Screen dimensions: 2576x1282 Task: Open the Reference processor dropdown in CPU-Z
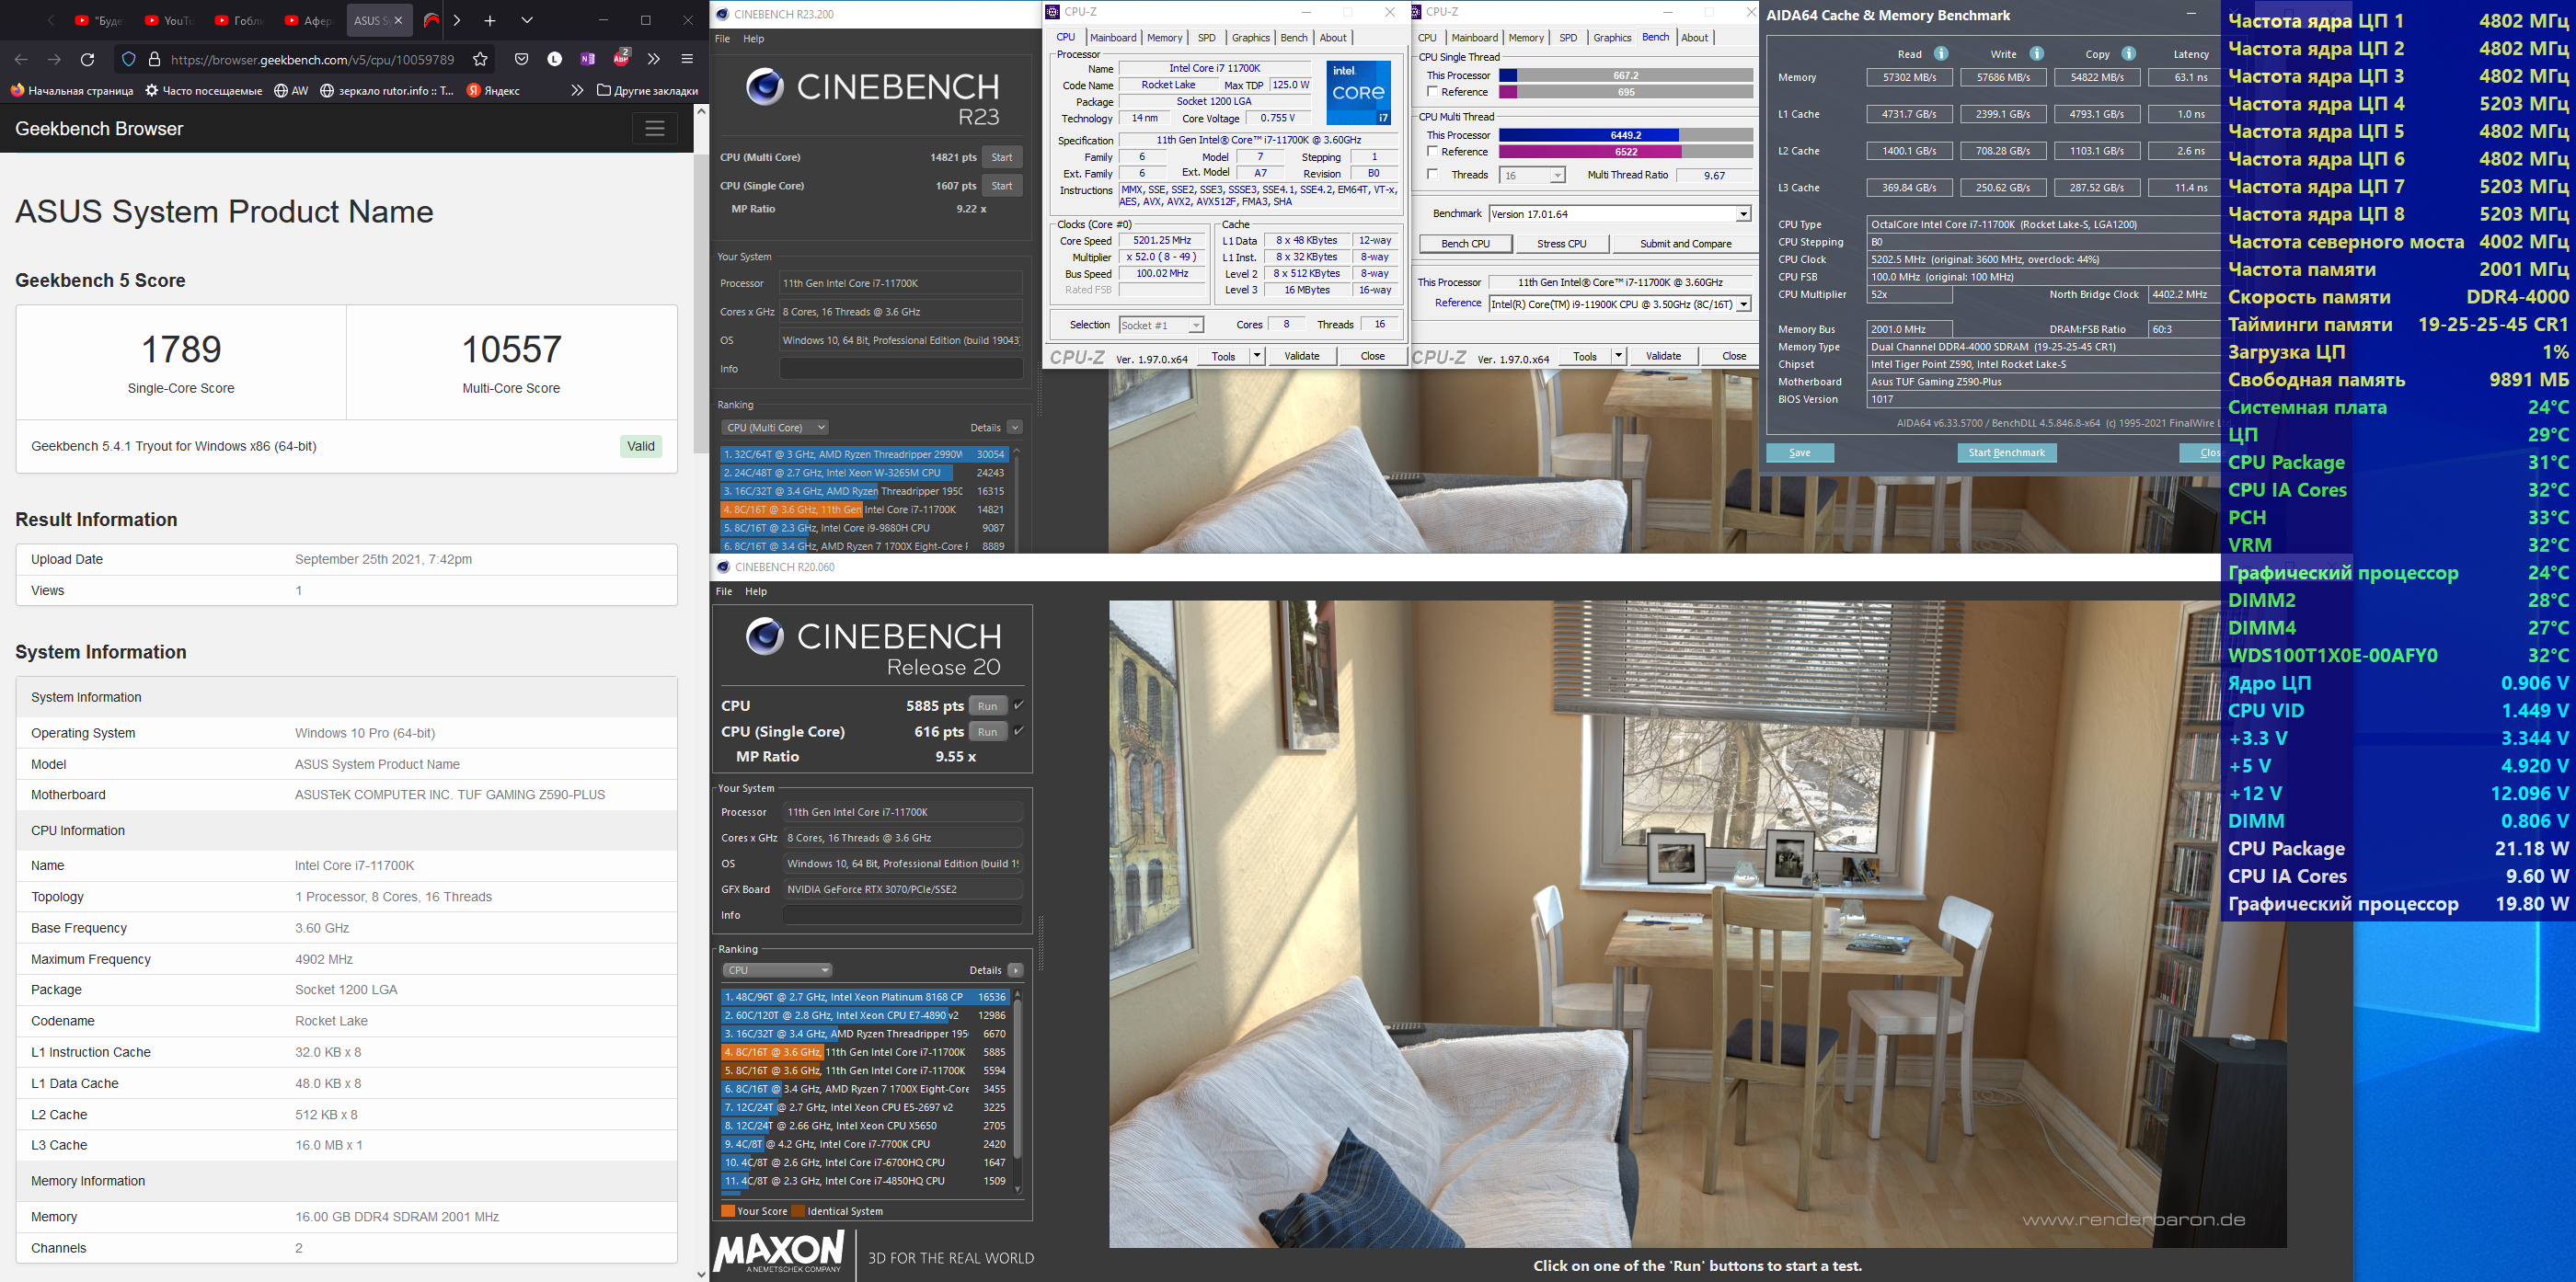tap(1743, 304)
